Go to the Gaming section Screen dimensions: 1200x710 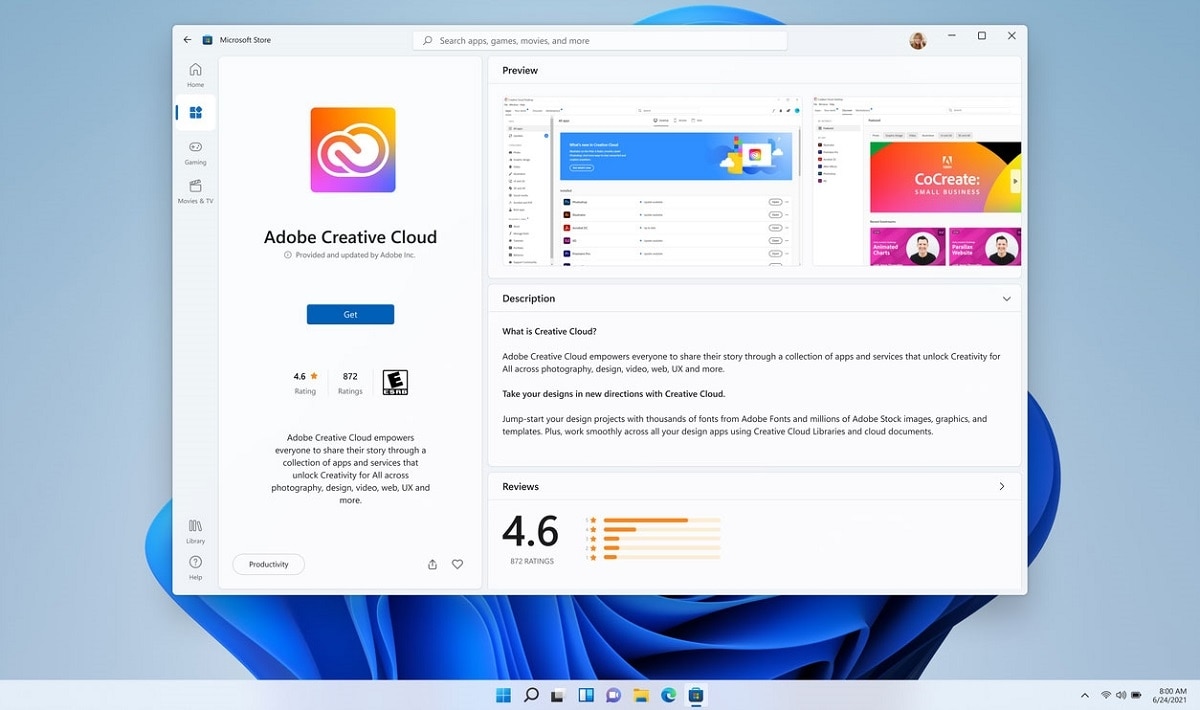point(195,152)
